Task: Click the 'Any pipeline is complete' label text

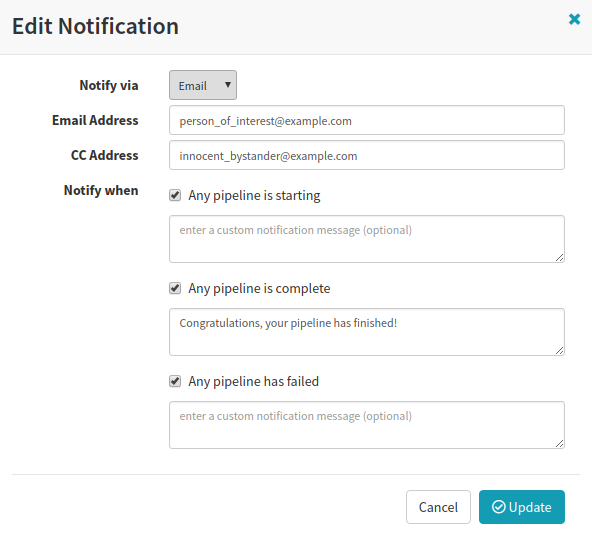Action: tap(259, 288)
